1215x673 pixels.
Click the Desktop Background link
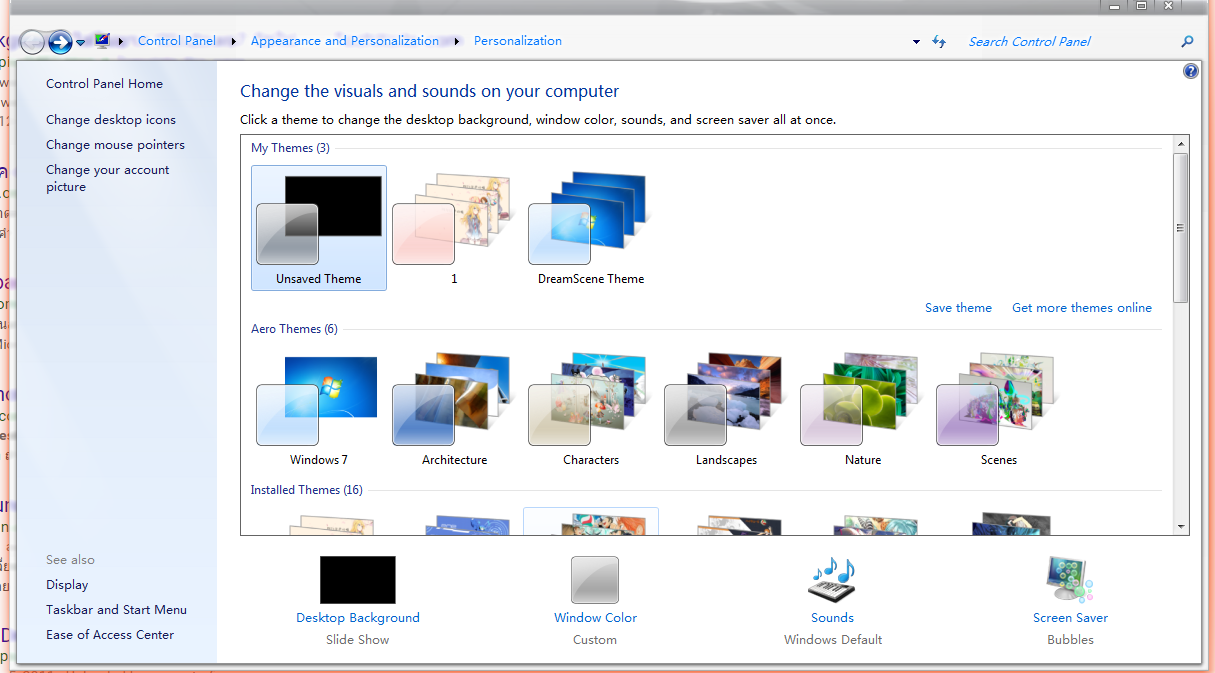click(x=358, y=618)
